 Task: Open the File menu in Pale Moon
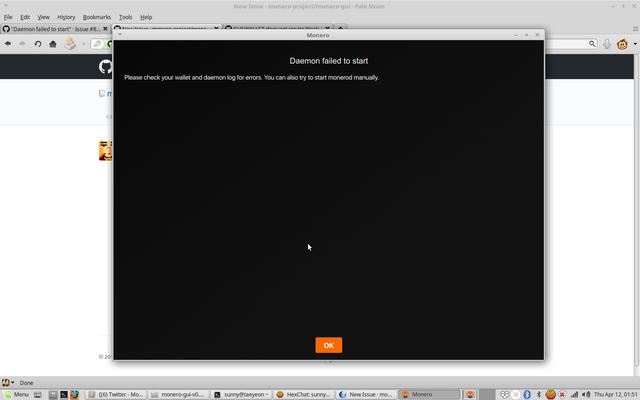(8, 17)
